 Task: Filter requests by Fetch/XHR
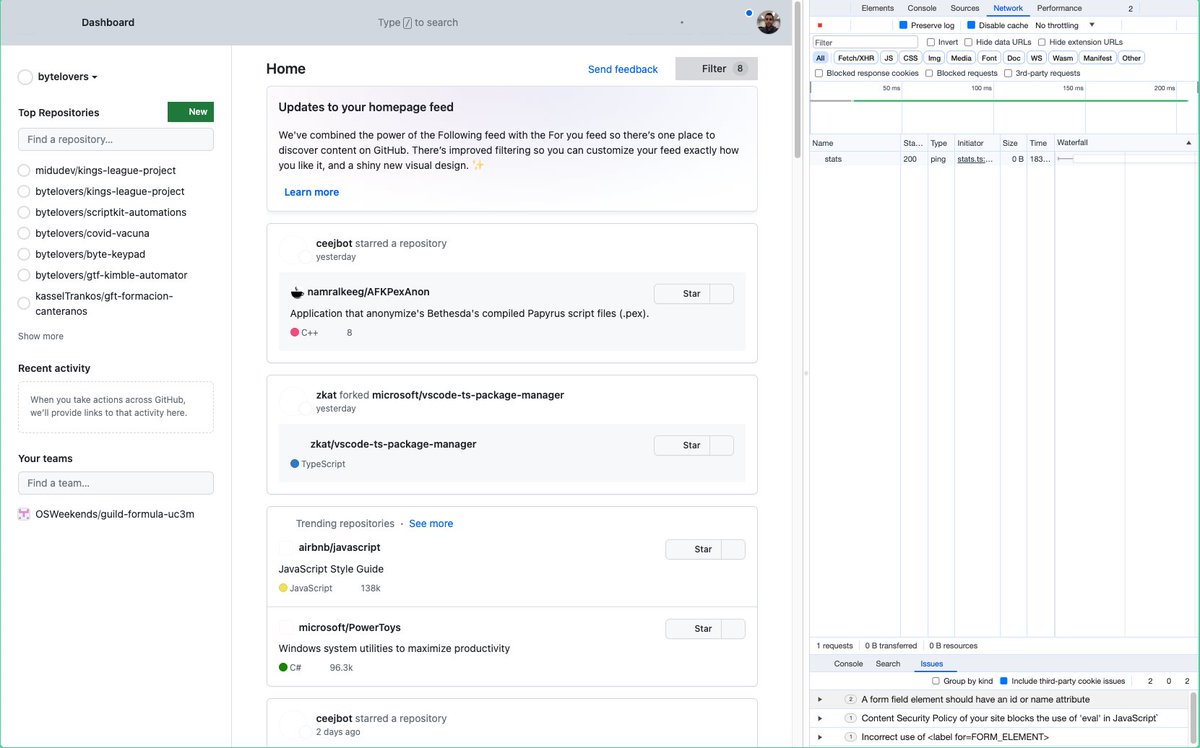tap(856, 58)
